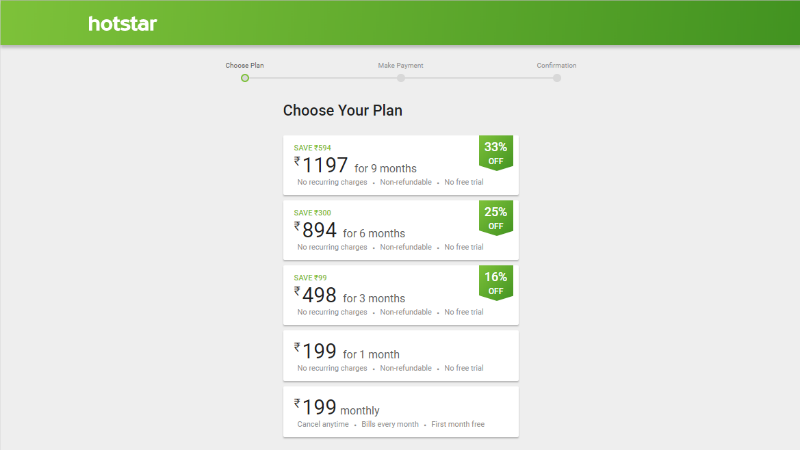Click the Make Payment step label
This screenshot has height=450, width=800.
tap(401, 65)
